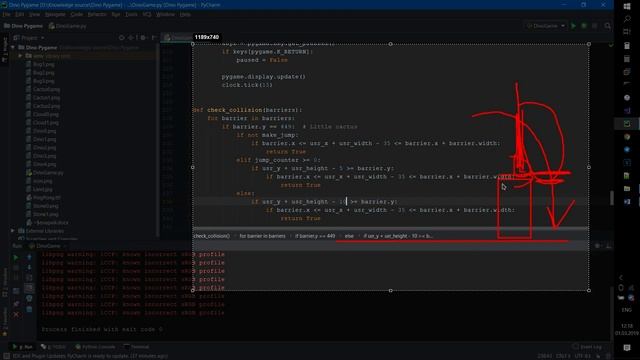640x360 pixels.
Task: Open the ENG language indicator
Action: pyautogui.click(x=627, y=310)
